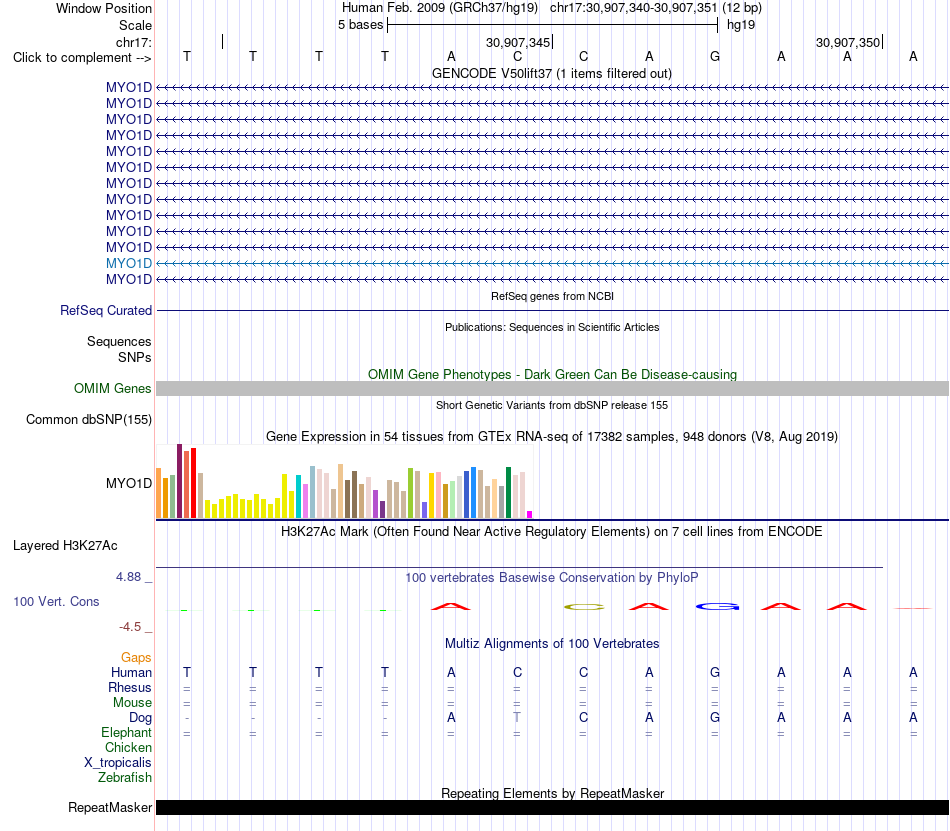Image resolution: width=950 pixels, height=831 pixels.
Task: Click the light blue MYO1D intron arrow line
Action: 552,263
